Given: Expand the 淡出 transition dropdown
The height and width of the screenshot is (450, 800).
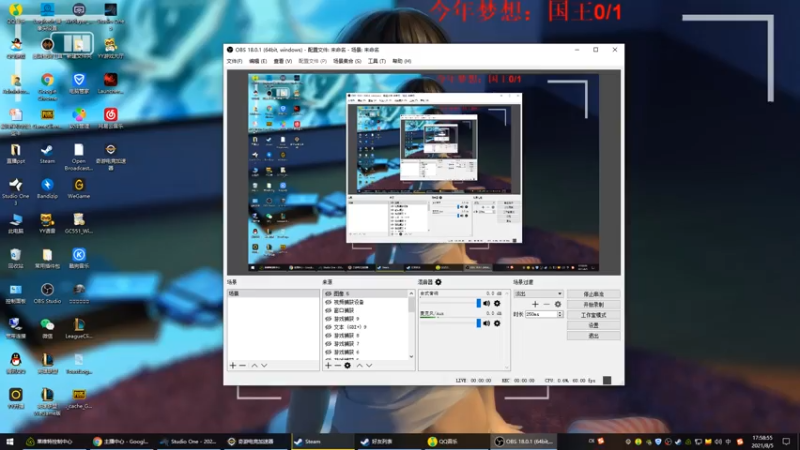Looking at the screenshot, I should pyautogui.click(x=538, y=294).
